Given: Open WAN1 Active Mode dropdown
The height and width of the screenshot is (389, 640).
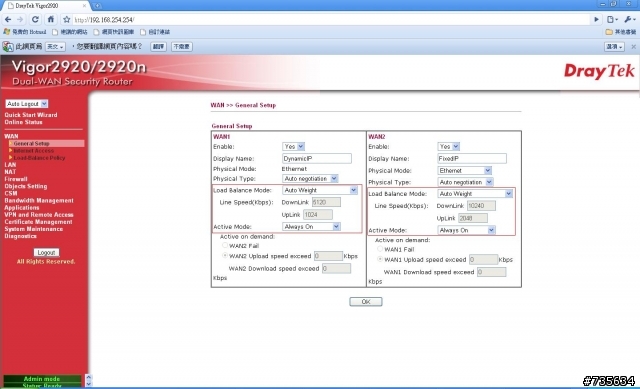Looking at the screenshot, I should click(311, 227).
